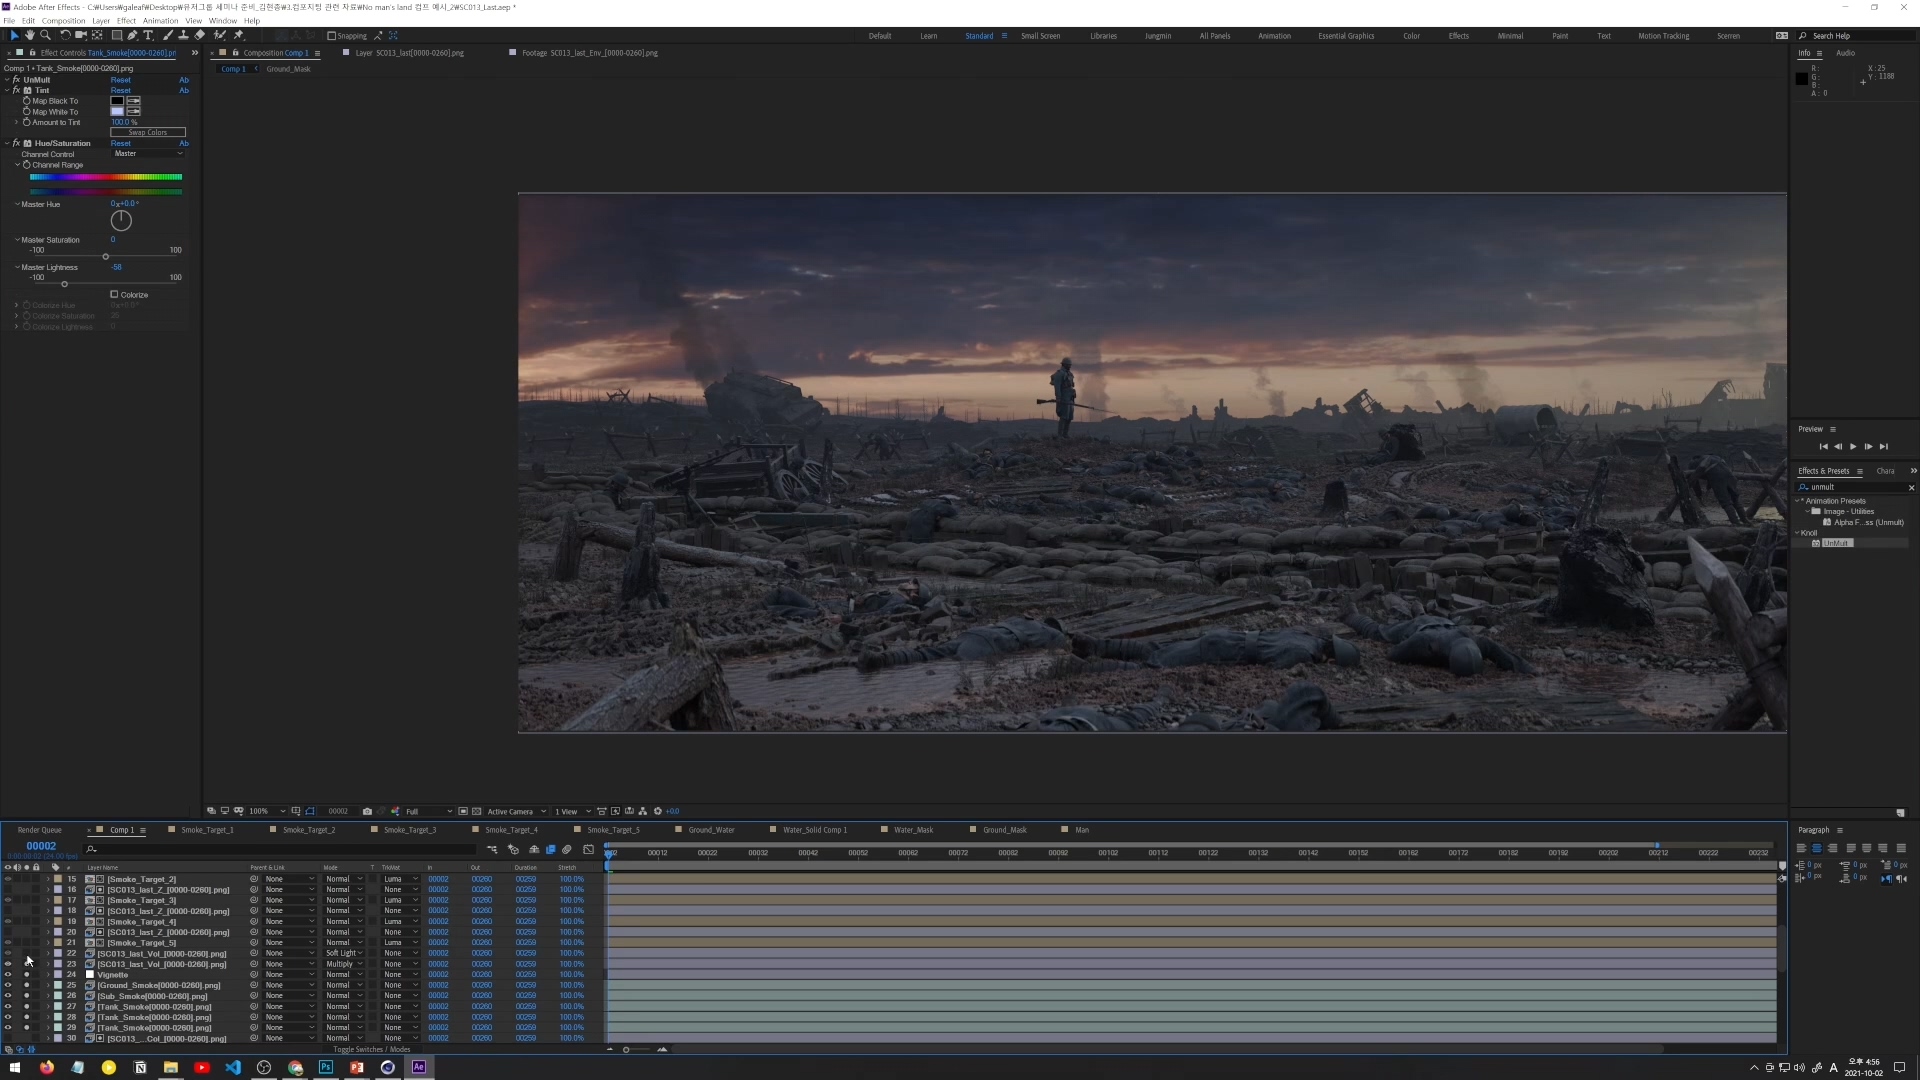
Task: Switch to the Ground_Water timeline tab
Action: [710, 830]
